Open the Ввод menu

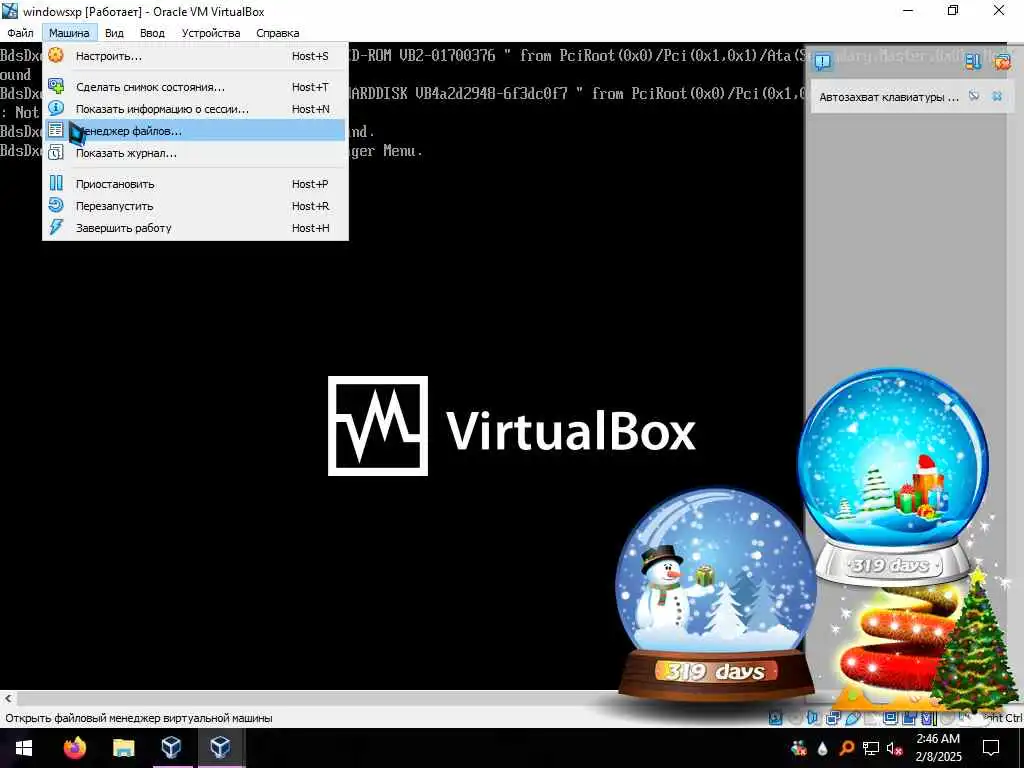[152, 33]
